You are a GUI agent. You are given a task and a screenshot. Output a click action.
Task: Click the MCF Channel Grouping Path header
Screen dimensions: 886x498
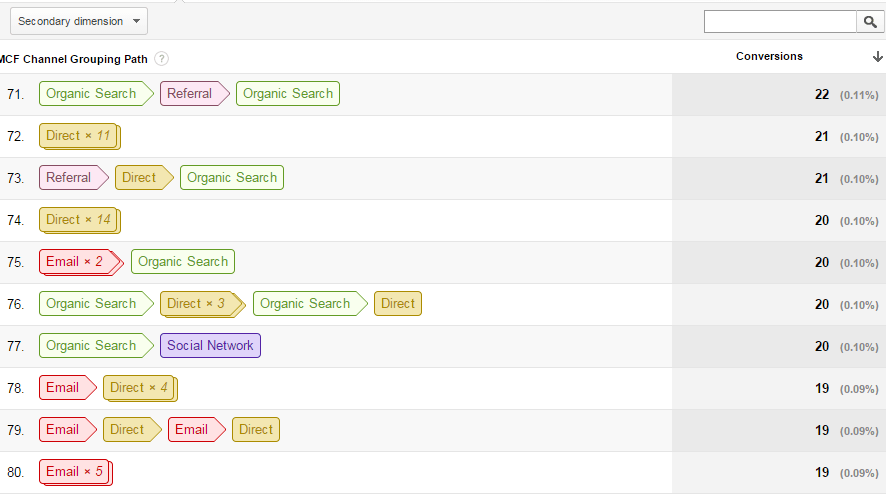point(73,59)
